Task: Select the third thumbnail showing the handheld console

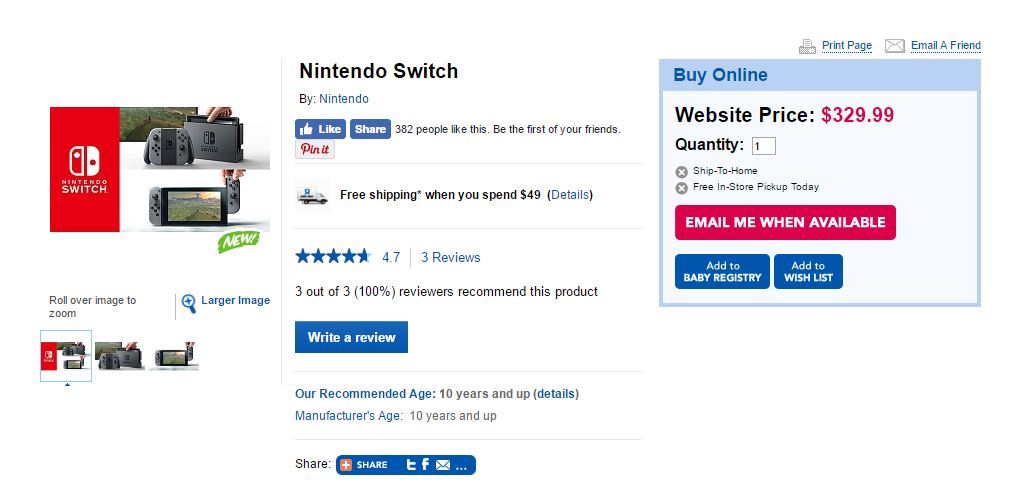Action: pyautogui.click(x=174, y=356)
